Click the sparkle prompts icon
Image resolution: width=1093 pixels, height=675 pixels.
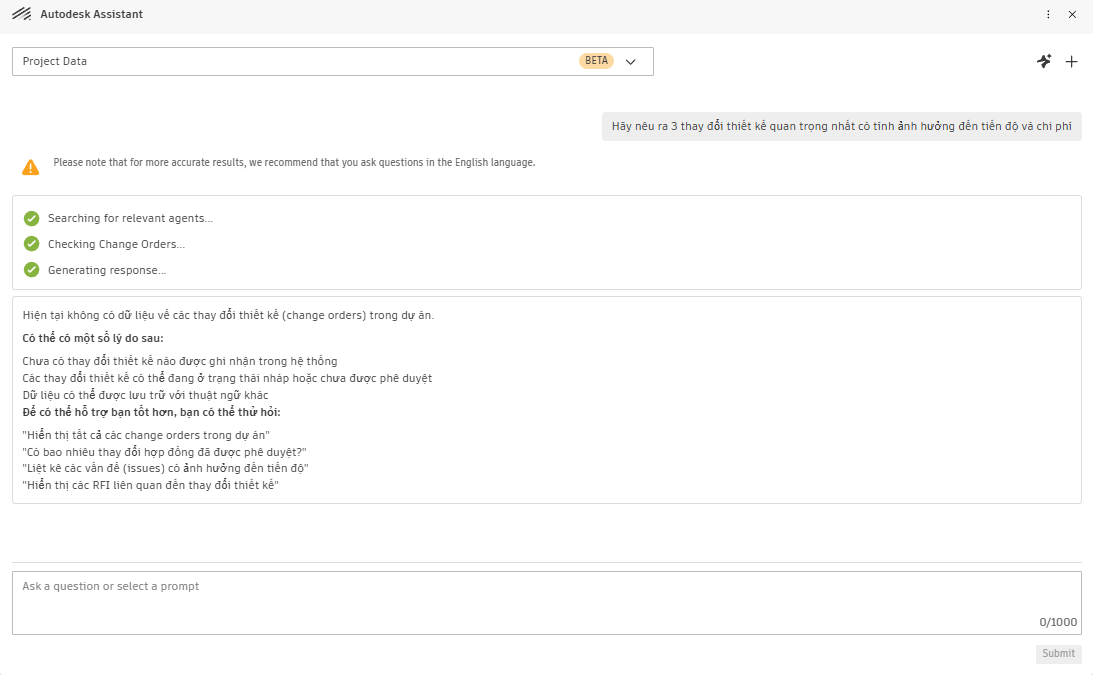[x=1044, y=61]
